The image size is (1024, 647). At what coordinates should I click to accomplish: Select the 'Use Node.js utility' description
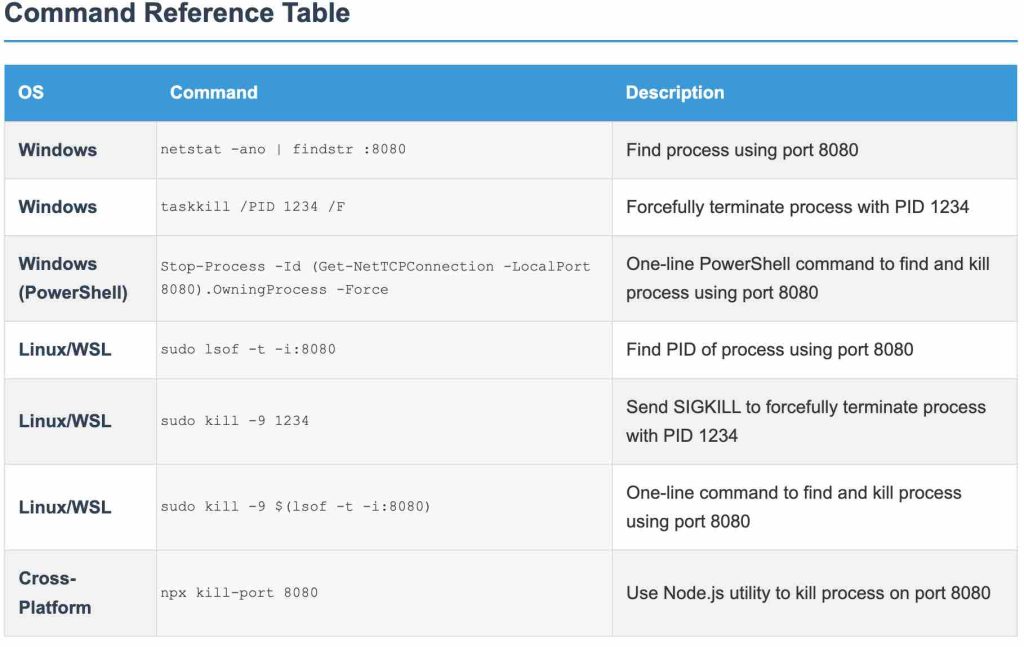(808, 593)
